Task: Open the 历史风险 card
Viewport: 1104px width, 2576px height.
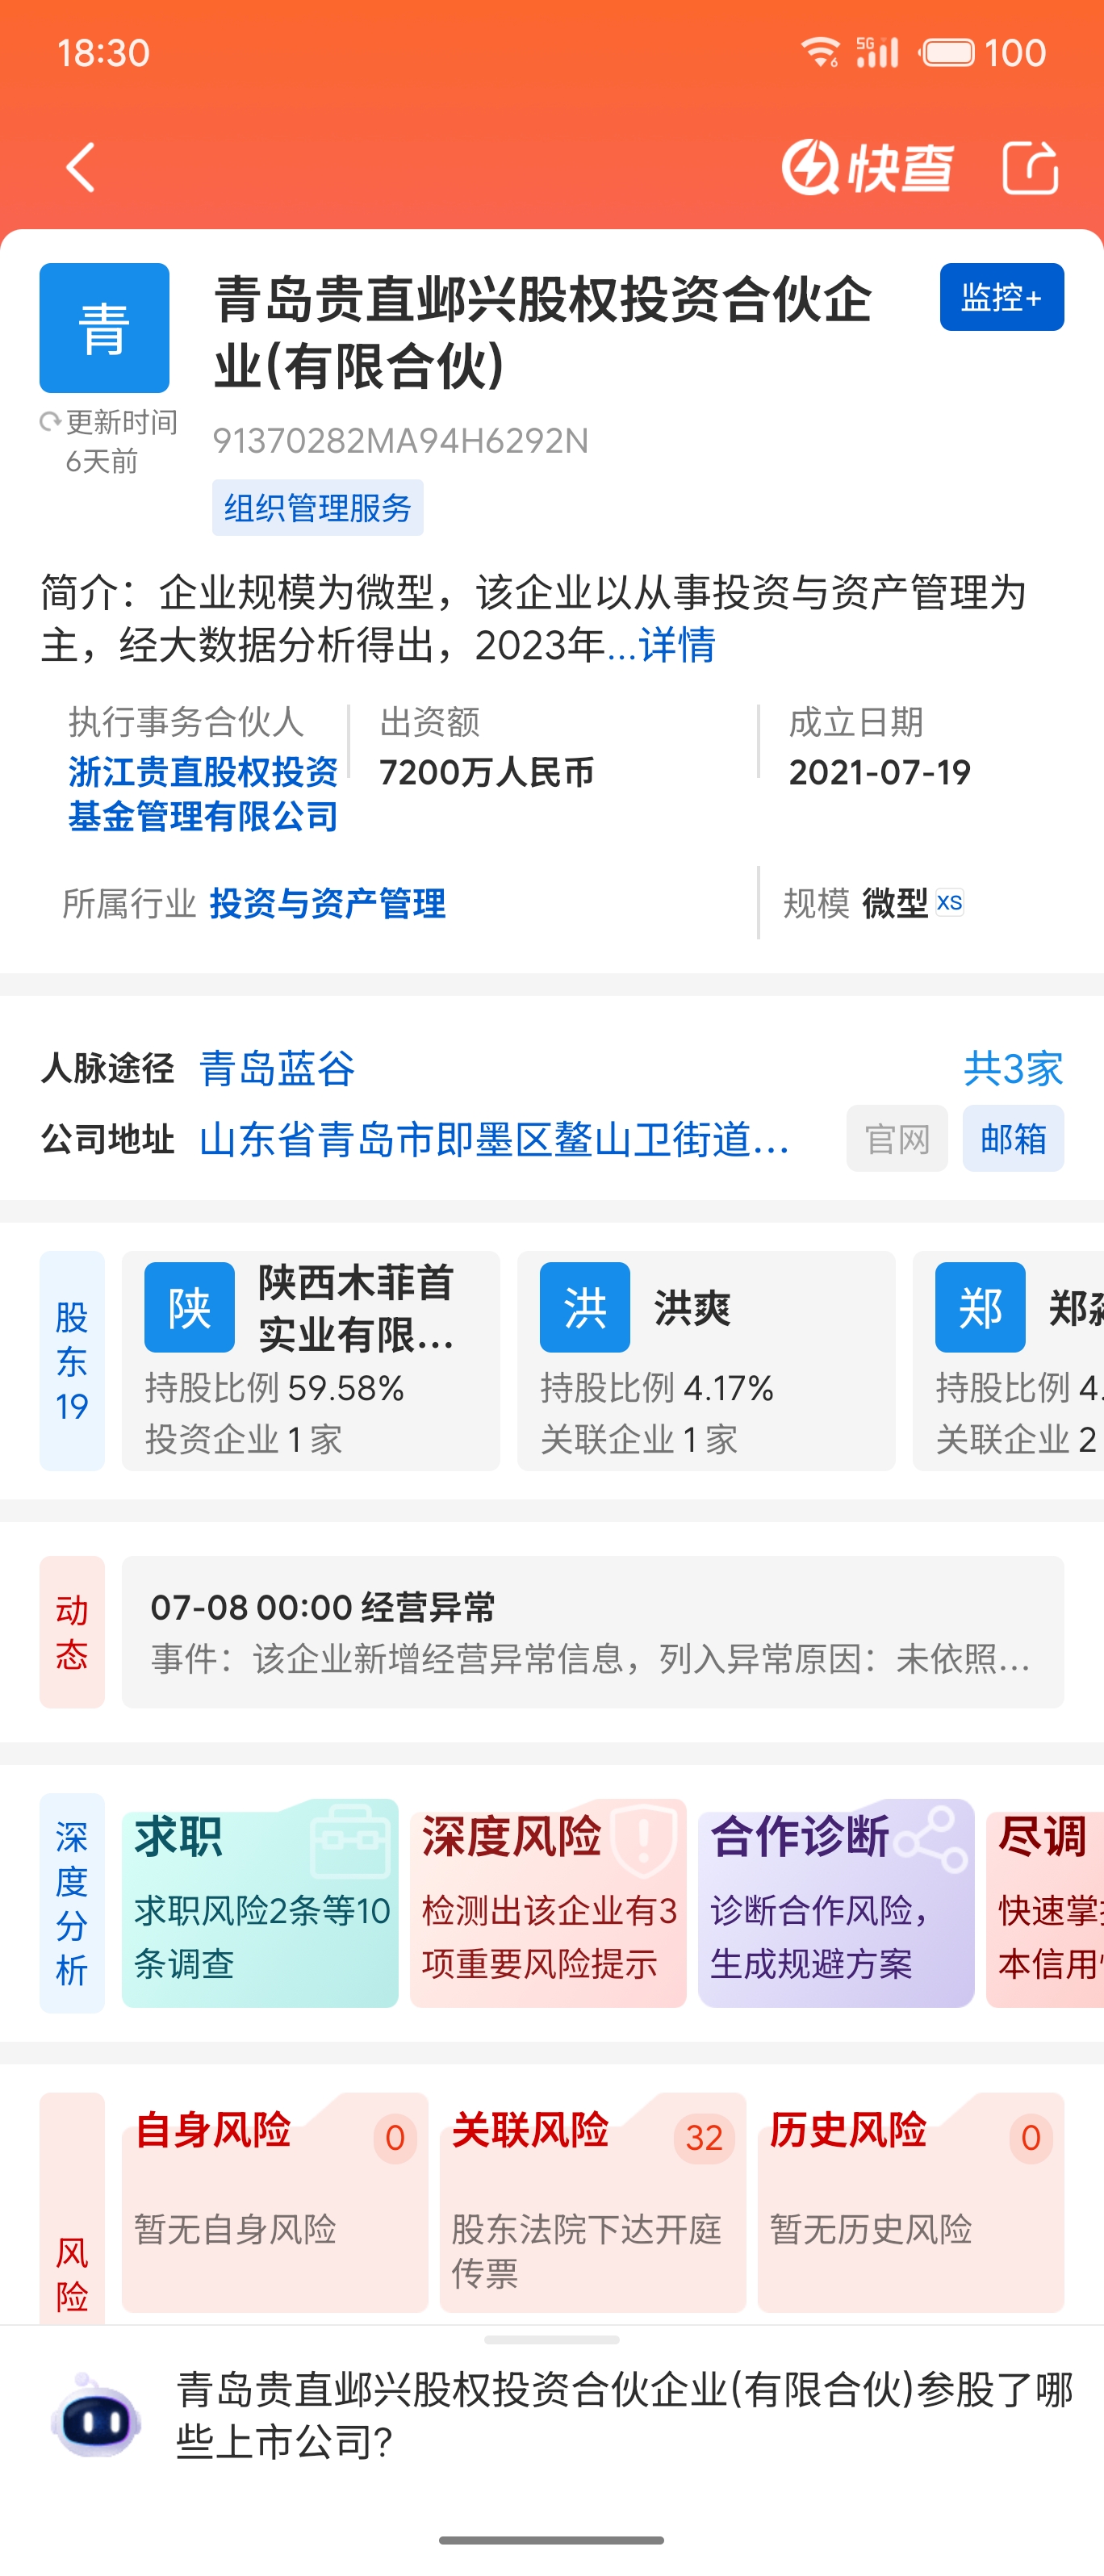Action: [911, 2202]
